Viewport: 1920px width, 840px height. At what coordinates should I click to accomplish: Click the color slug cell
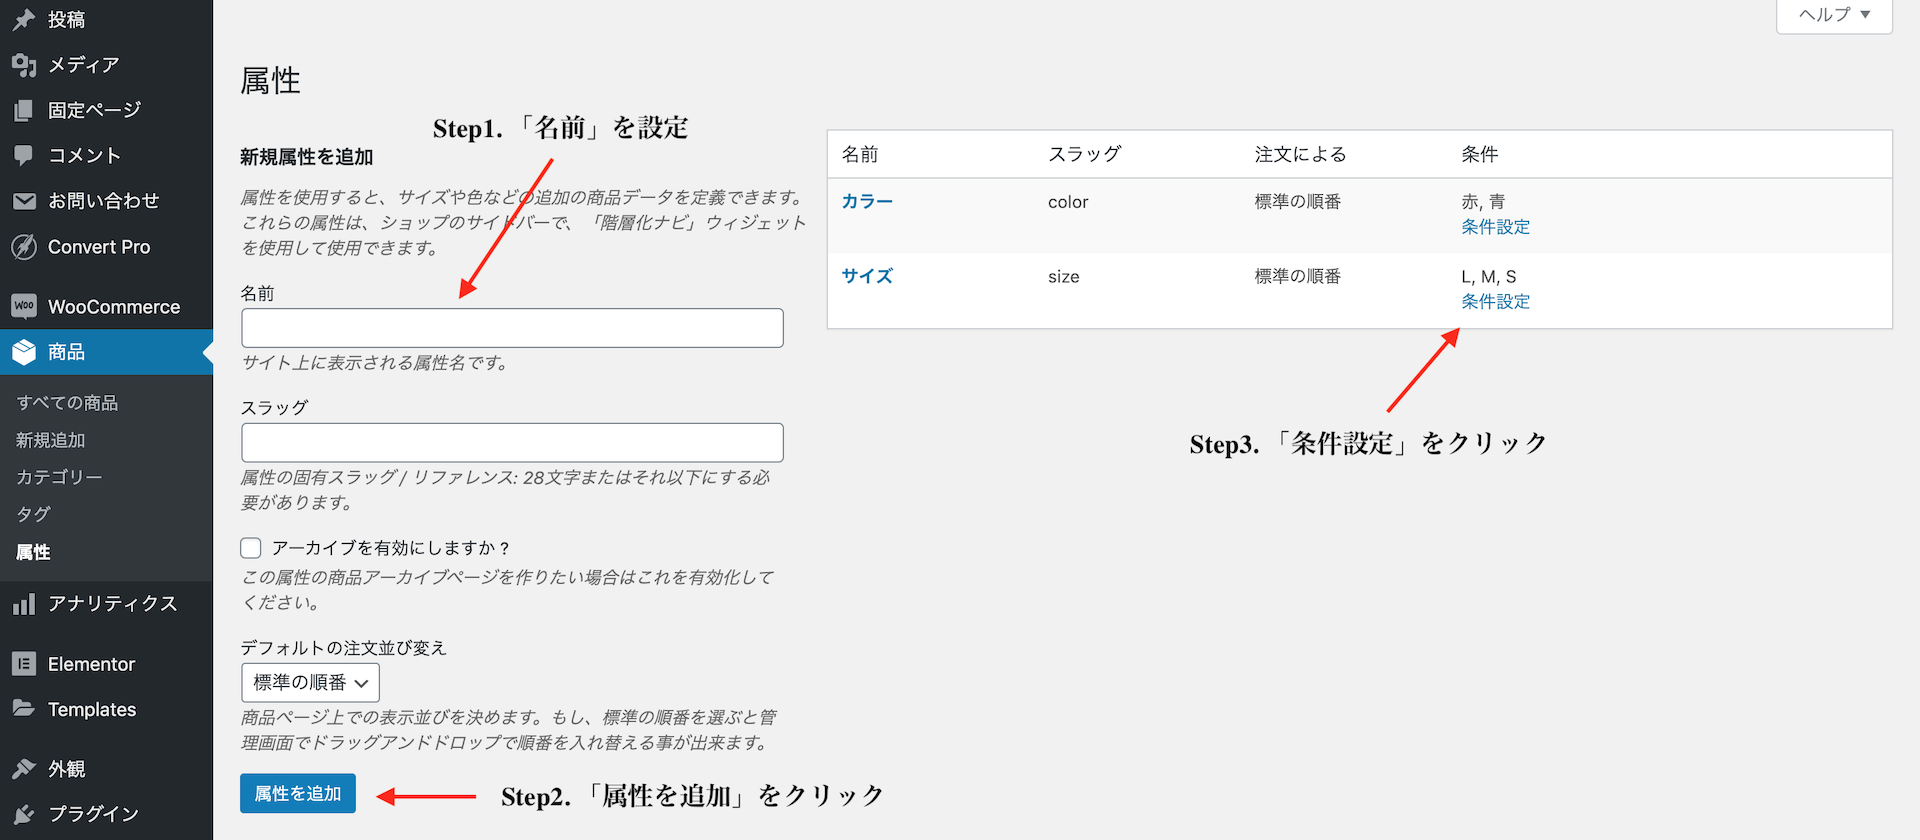click(1068, 202)
